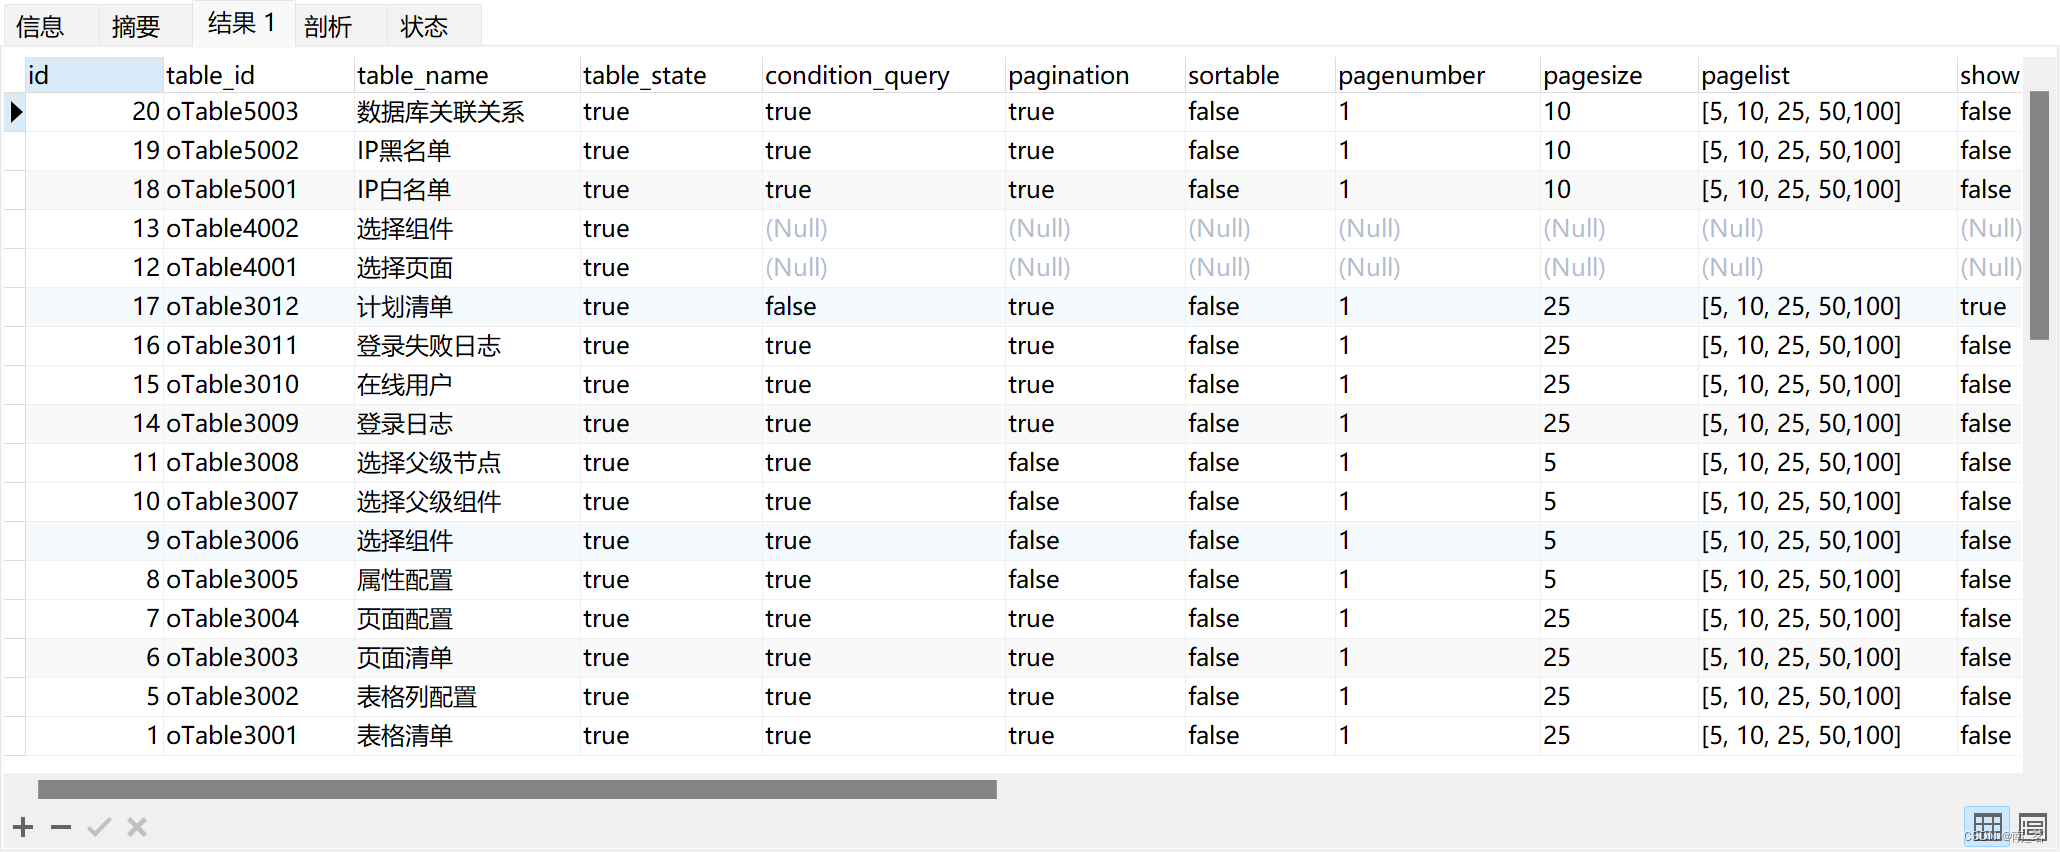
Task: Click the table_id column header
Action: [258, 75]
